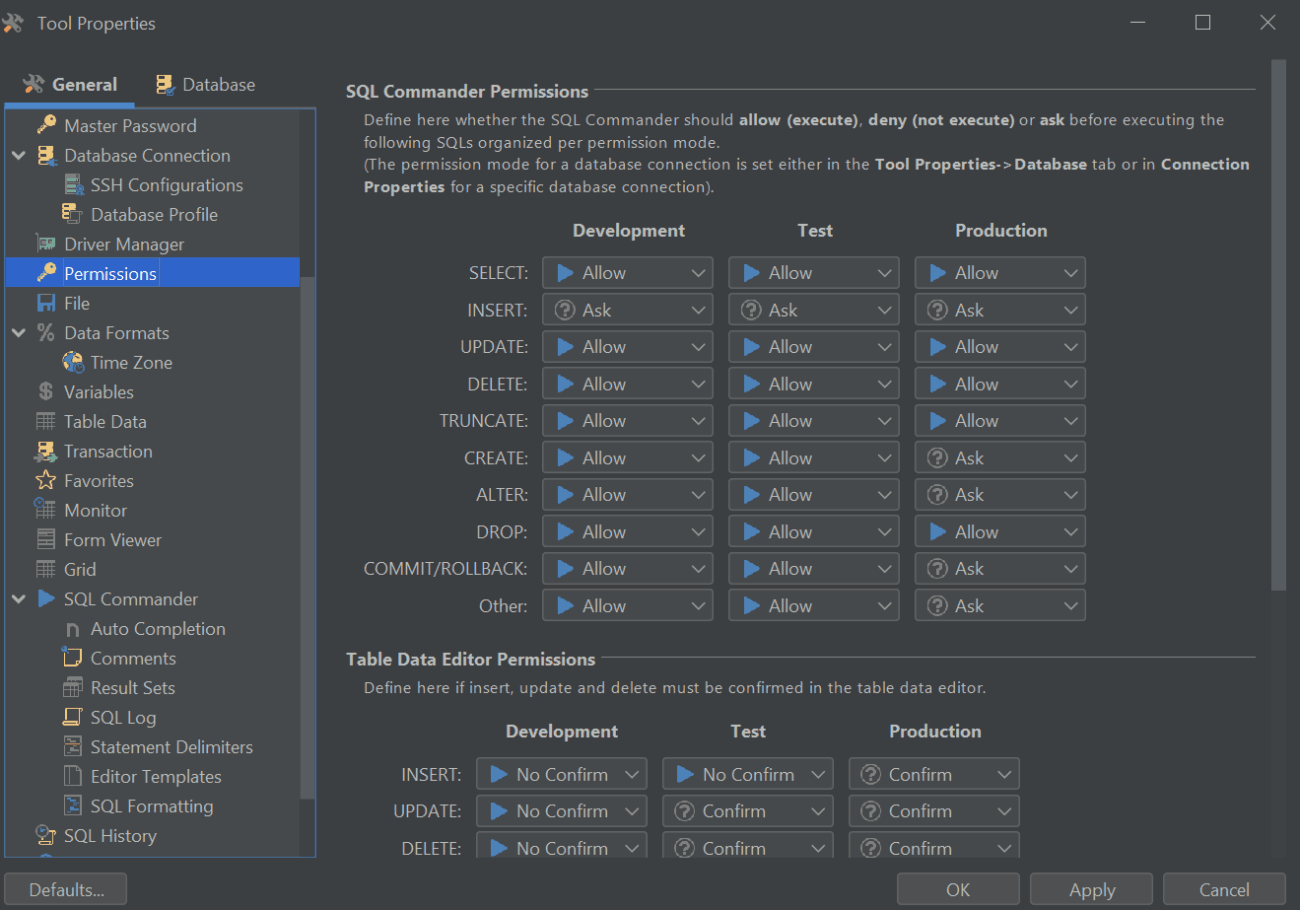1300x910 pixels.
Task: Collapse the Data Formats tree node
Action: click(19, 333)
